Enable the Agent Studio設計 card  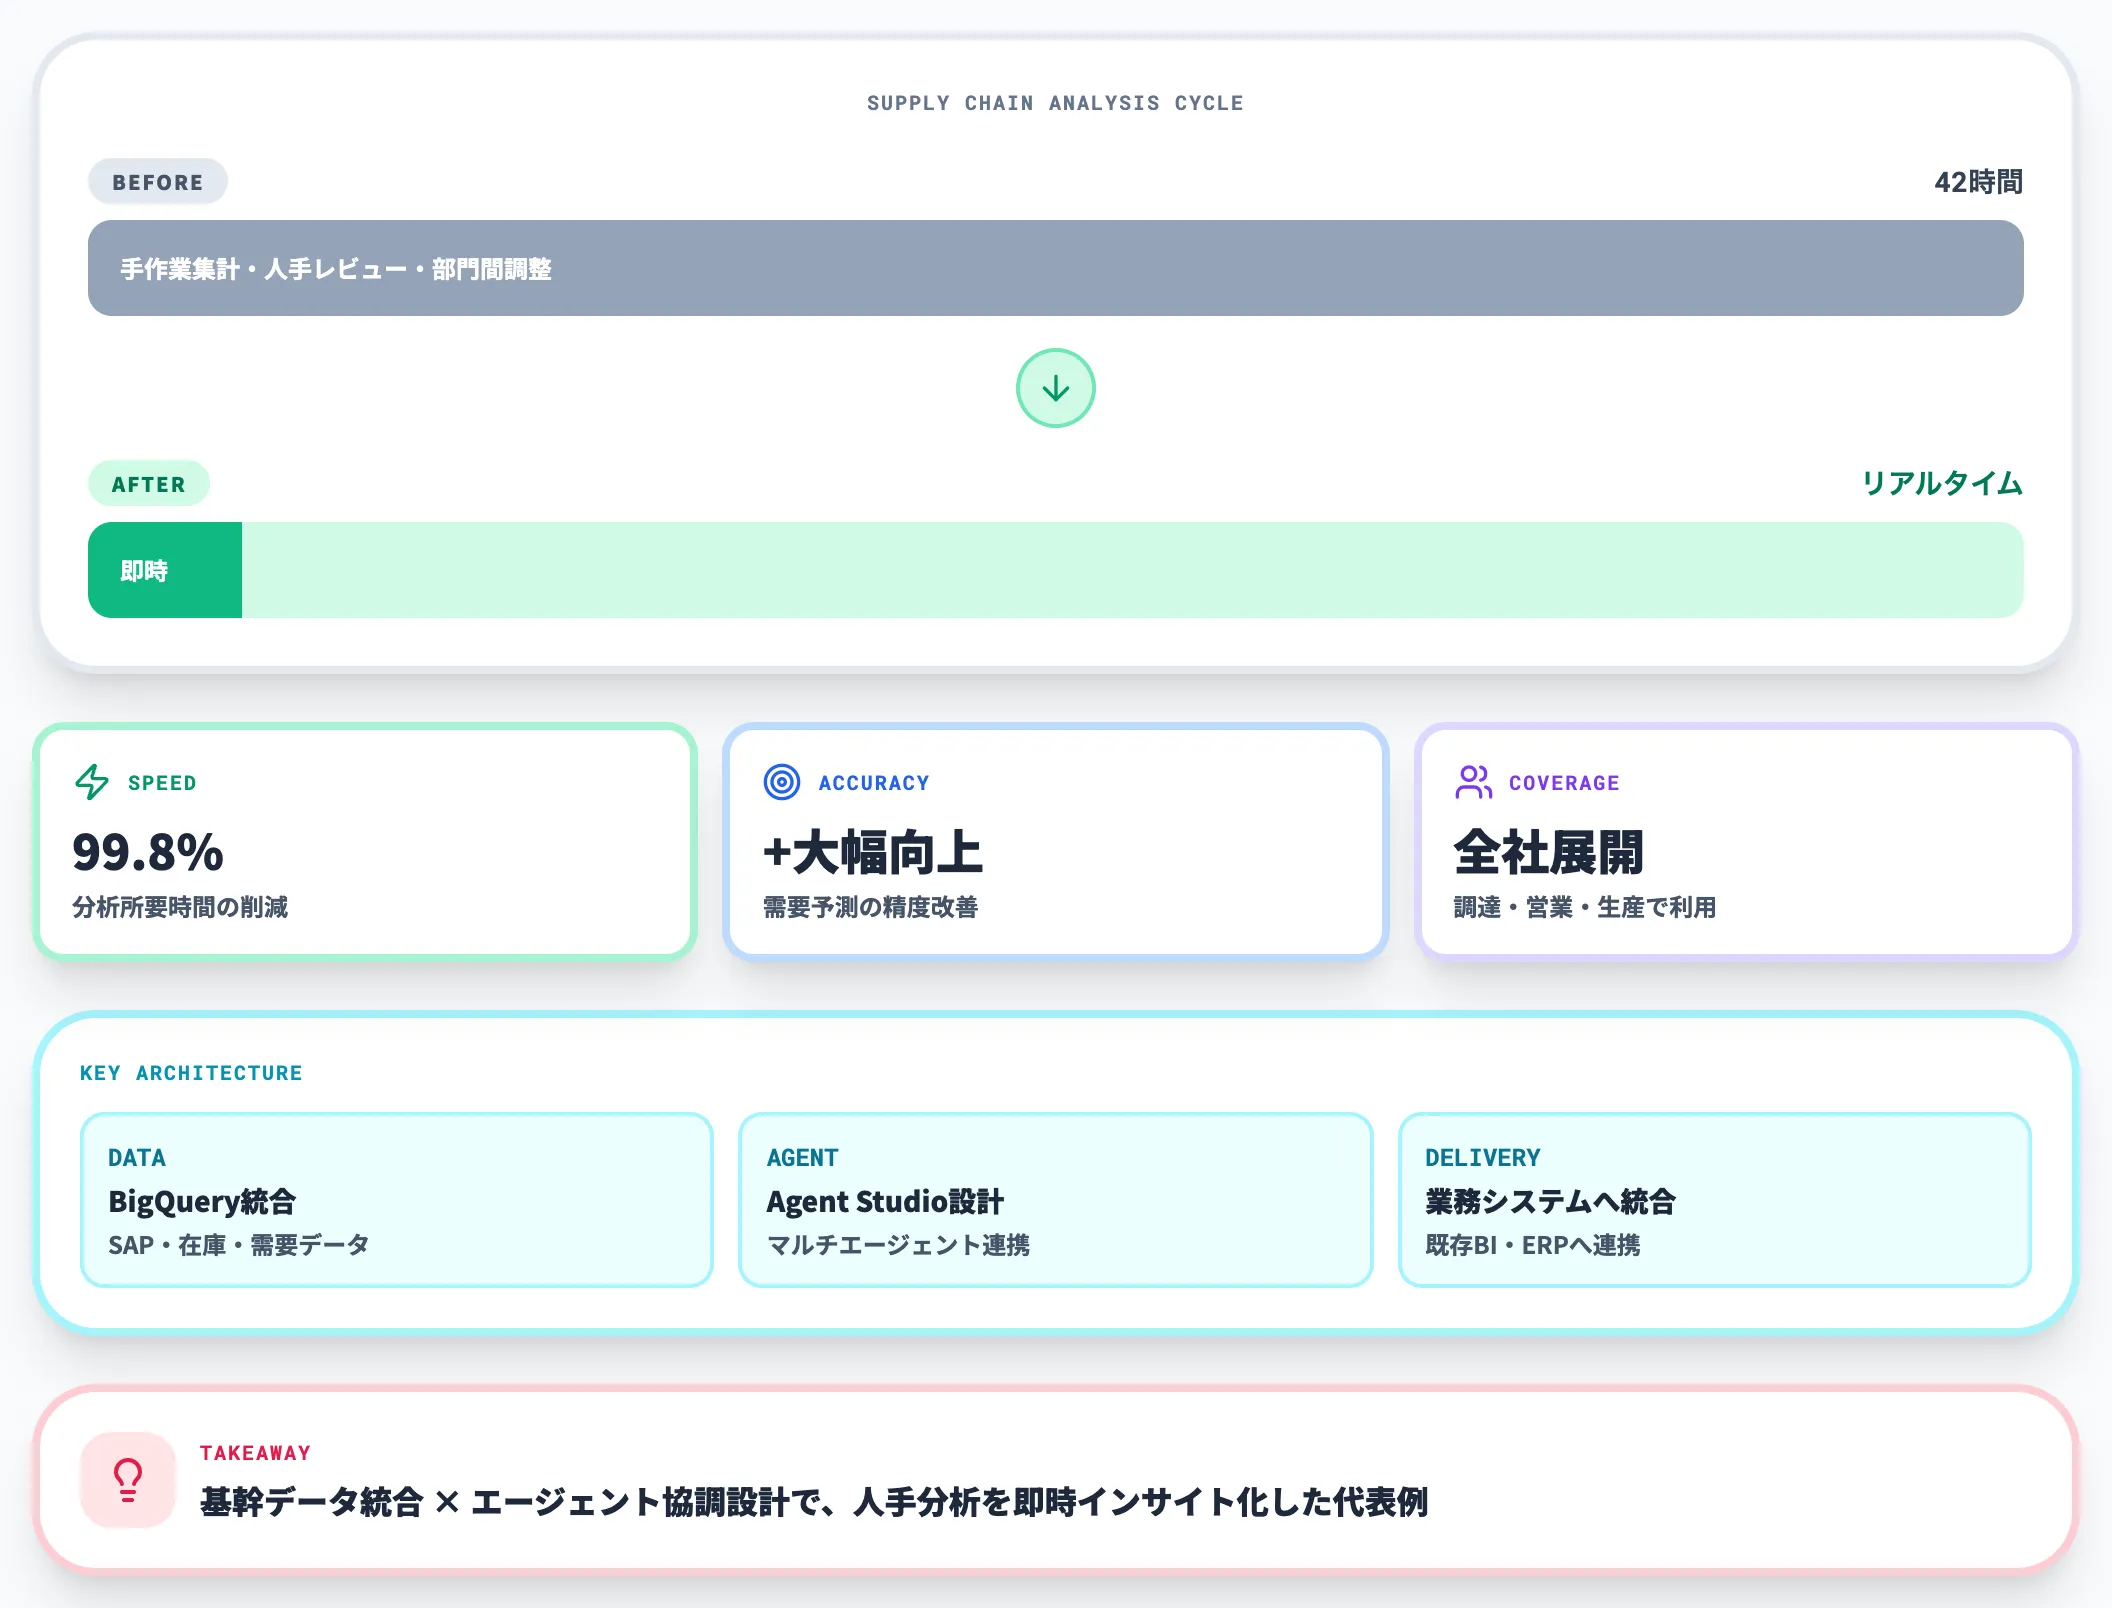pos(1054,1199)
